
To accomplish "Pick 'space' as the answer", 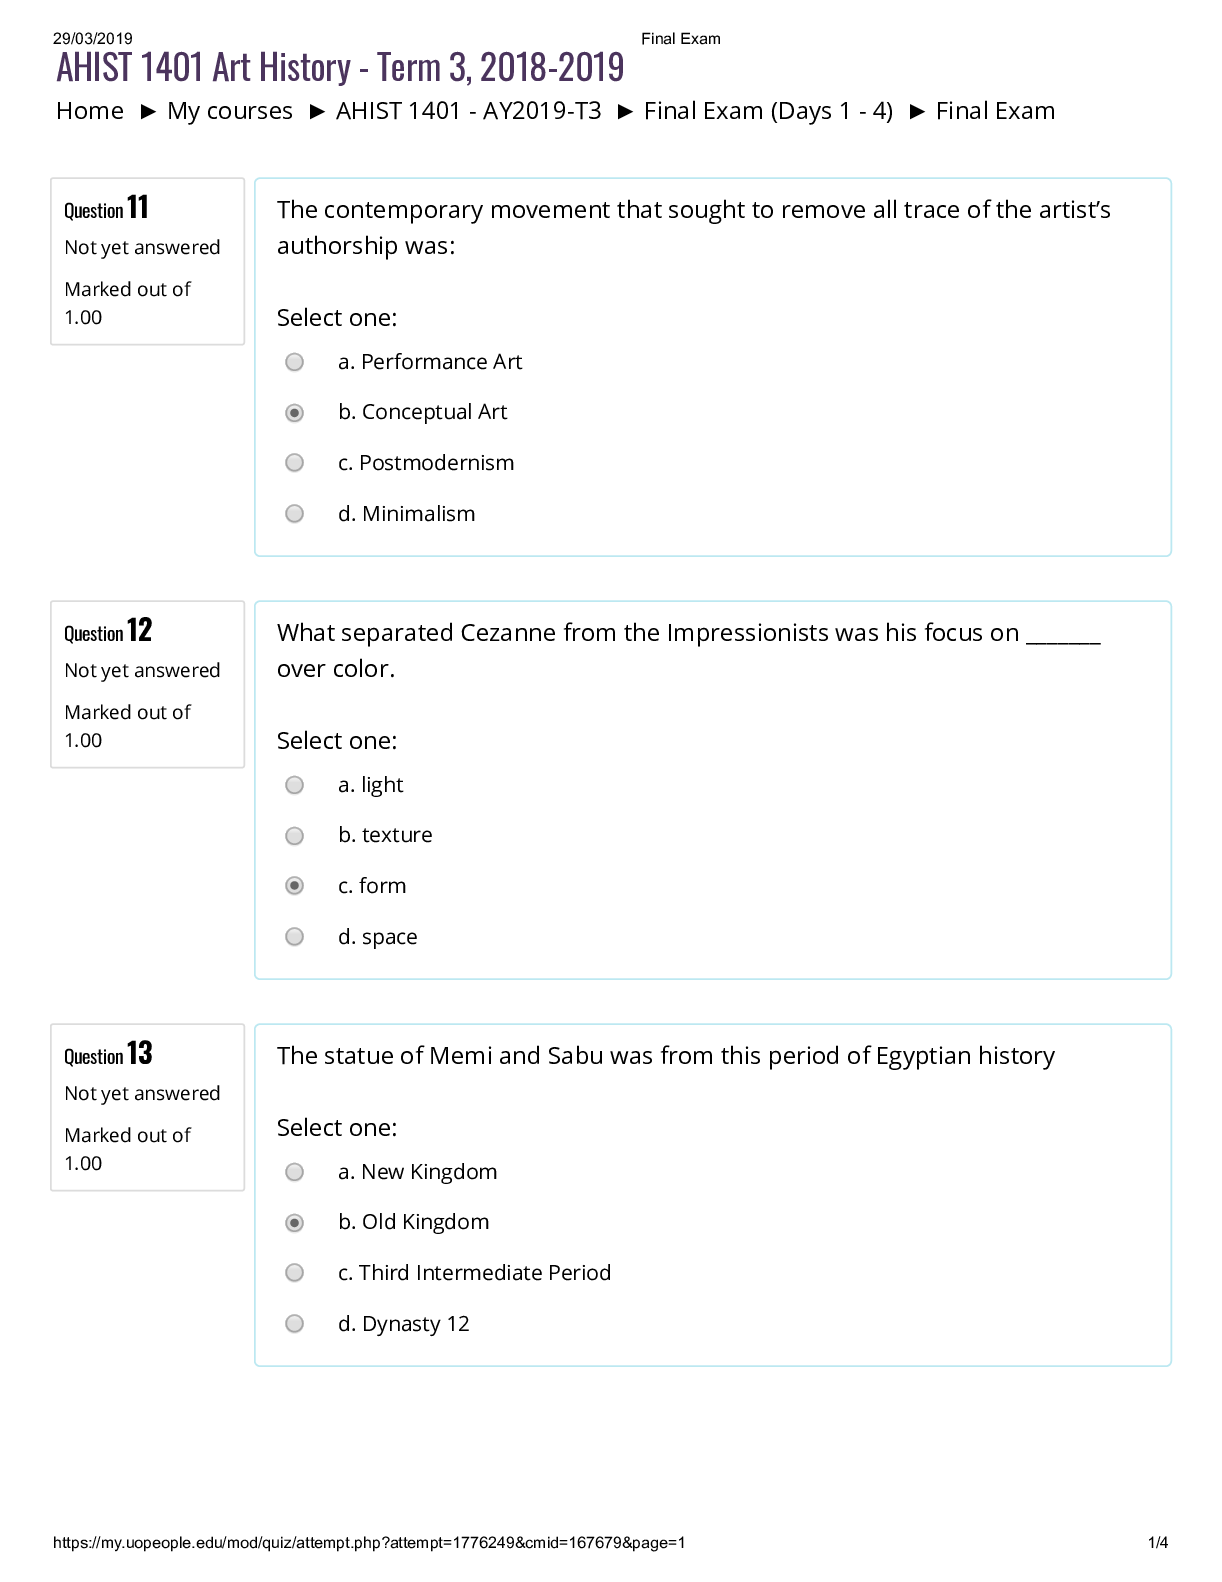I will coord(294,937).
